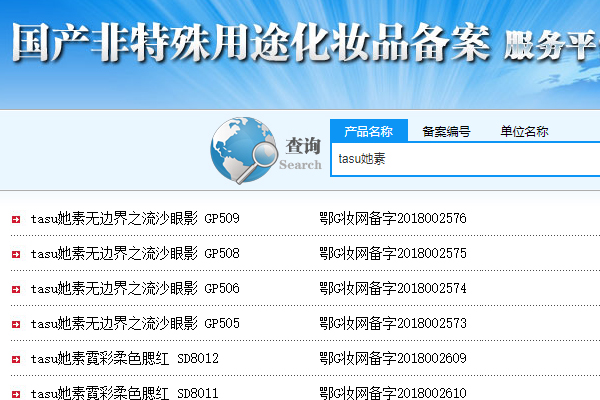Click record number 鄂G妆网备字2018002573
The height and width of the screenshot is (400, 600).
(393, 323)
